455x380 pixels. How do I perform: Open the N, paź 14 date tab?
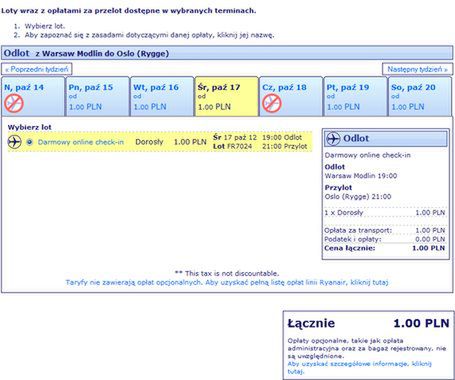[x=33, y=96]
